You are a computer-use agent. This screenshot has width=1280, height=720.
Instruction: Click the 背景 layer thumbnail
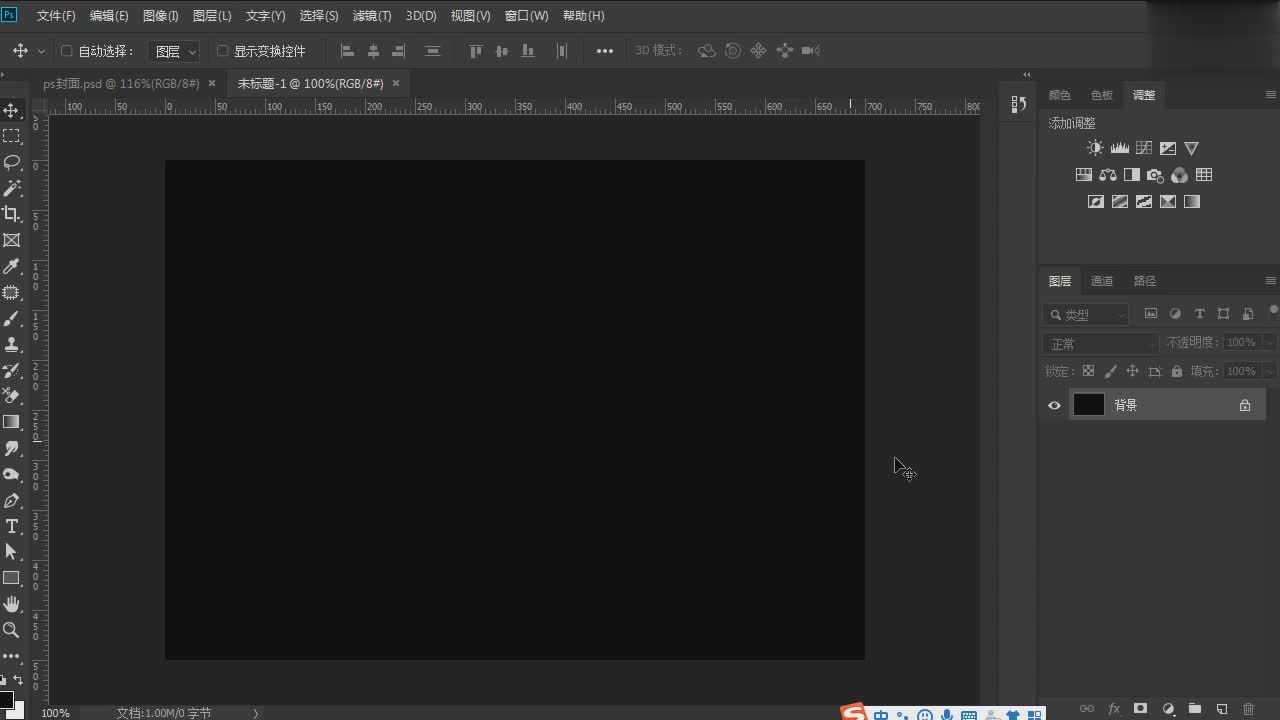1088,405
